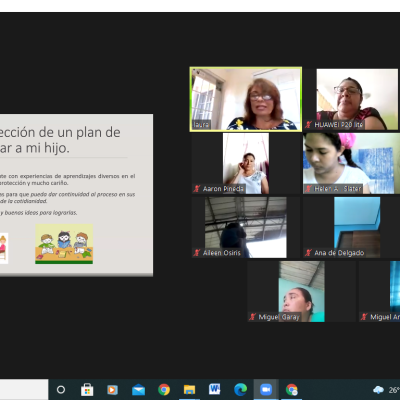Click the Cortana circle icon in taskbar
Image resolution: width=400 pixels, height=400 pixels.
tap(61, 389)
